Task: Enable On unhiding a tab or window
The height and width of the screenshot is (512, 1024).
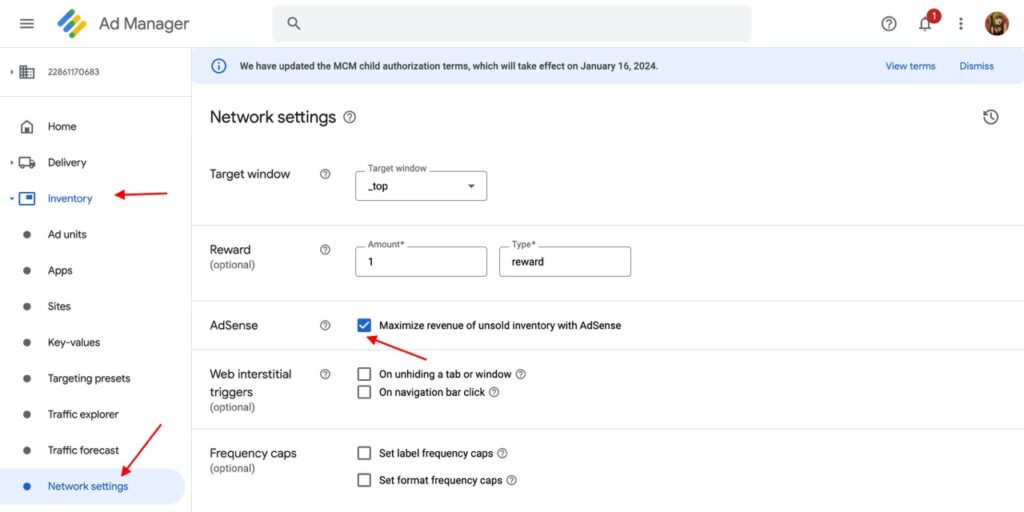Action: (x=364, y=374)
